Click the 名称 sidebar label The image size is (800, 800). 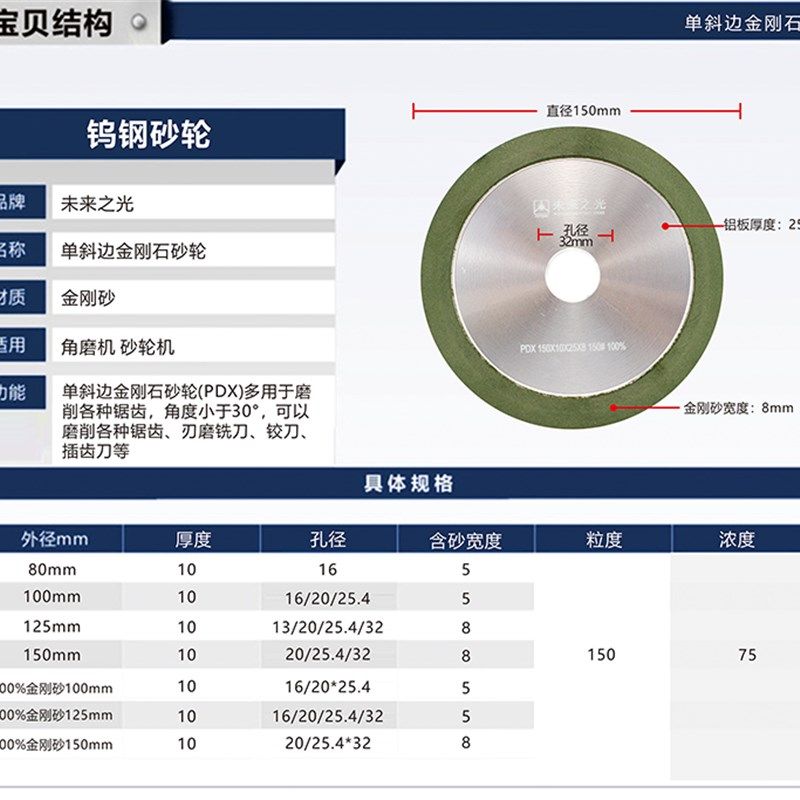pos(14,249)
